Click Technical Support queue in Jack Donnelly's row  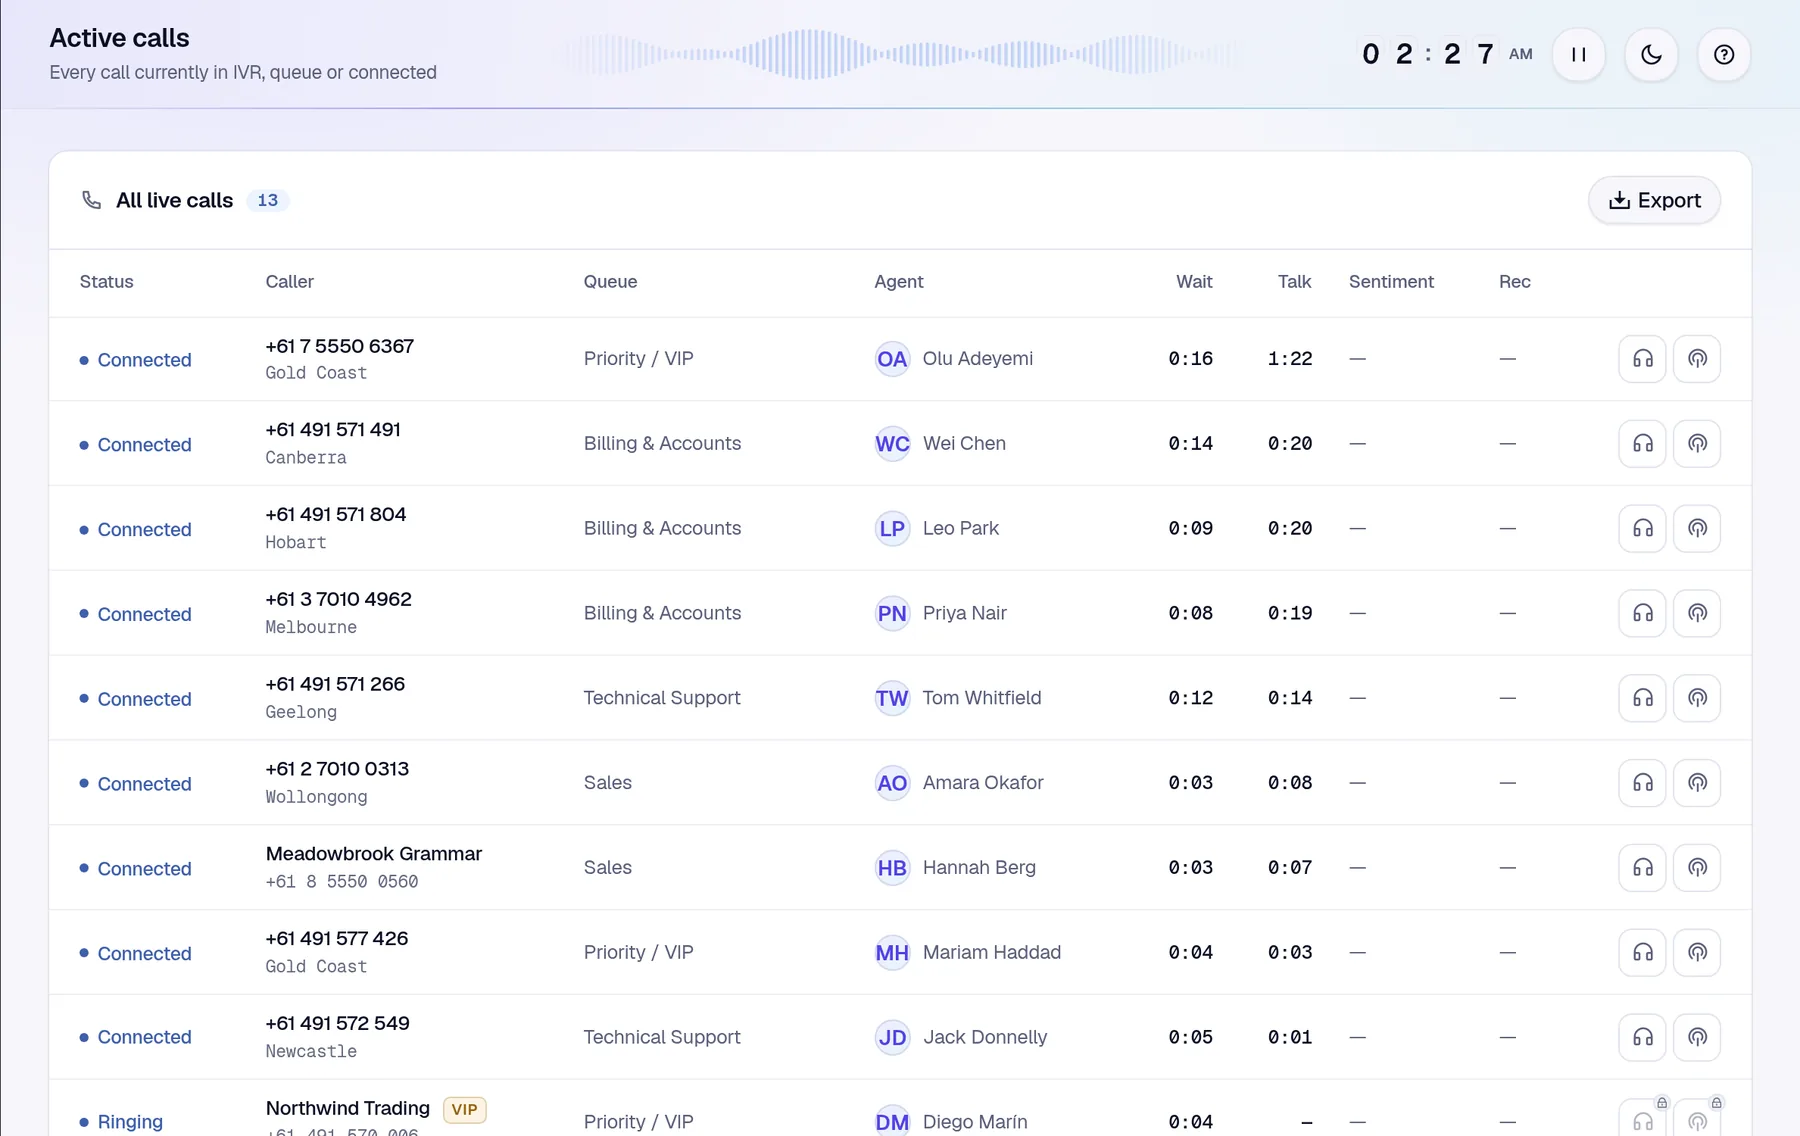tap(662, 1037)
